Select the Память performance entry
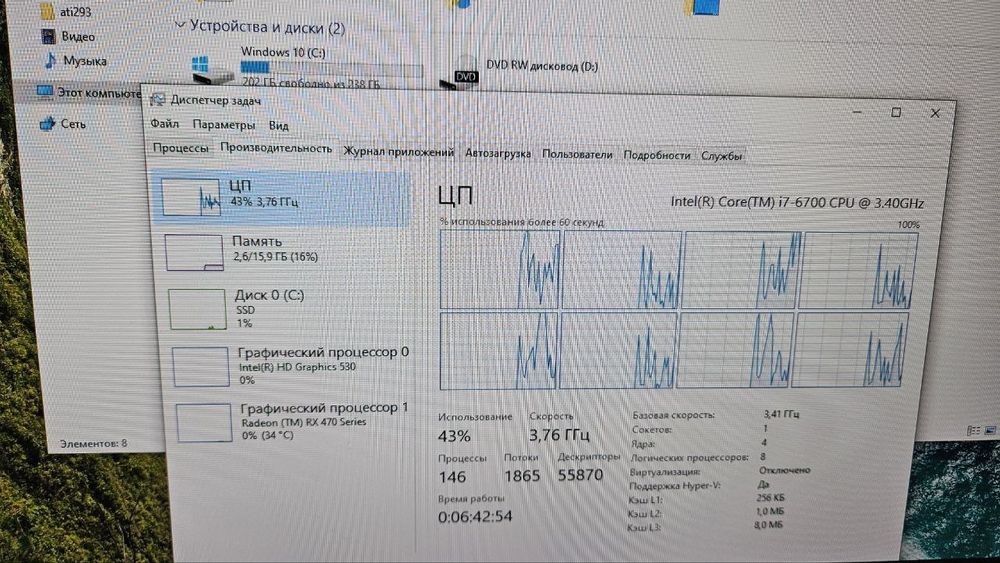 click(x=283, y=251)
